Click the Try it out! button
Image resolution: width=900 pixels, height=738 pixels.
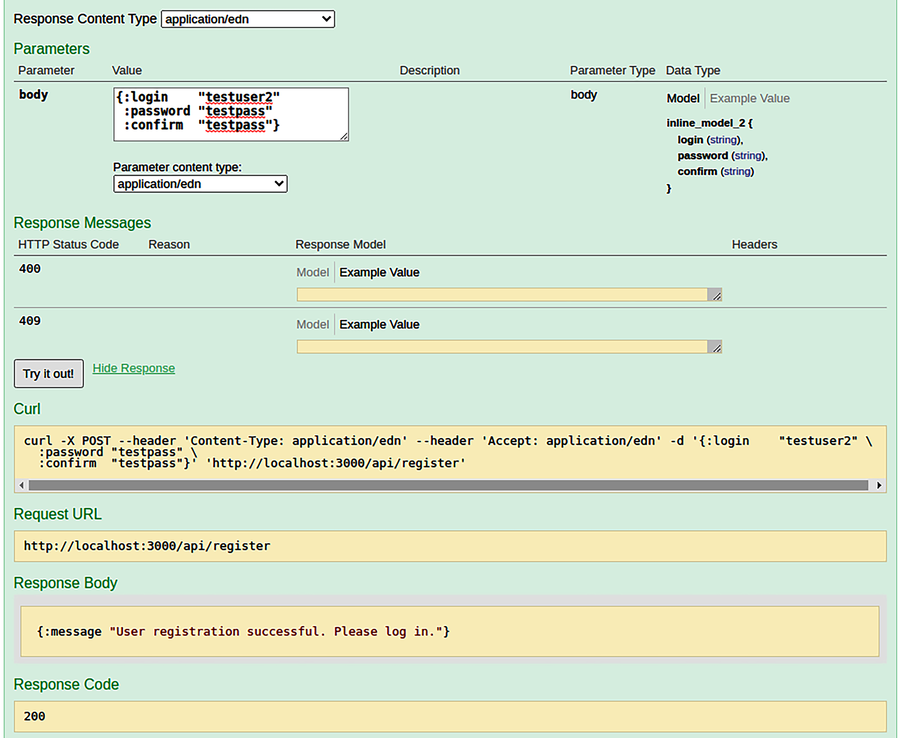click(x=49, y=374)
